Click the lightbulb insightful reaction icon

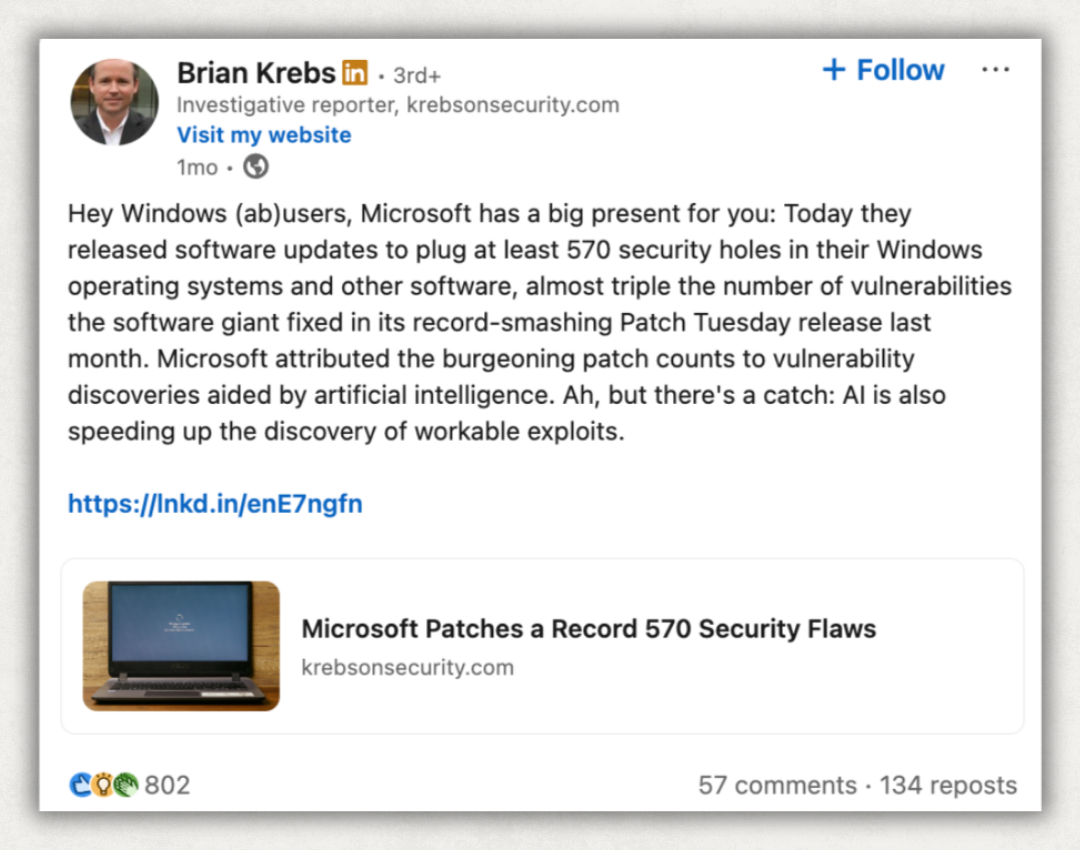click(x=103, y=785)
